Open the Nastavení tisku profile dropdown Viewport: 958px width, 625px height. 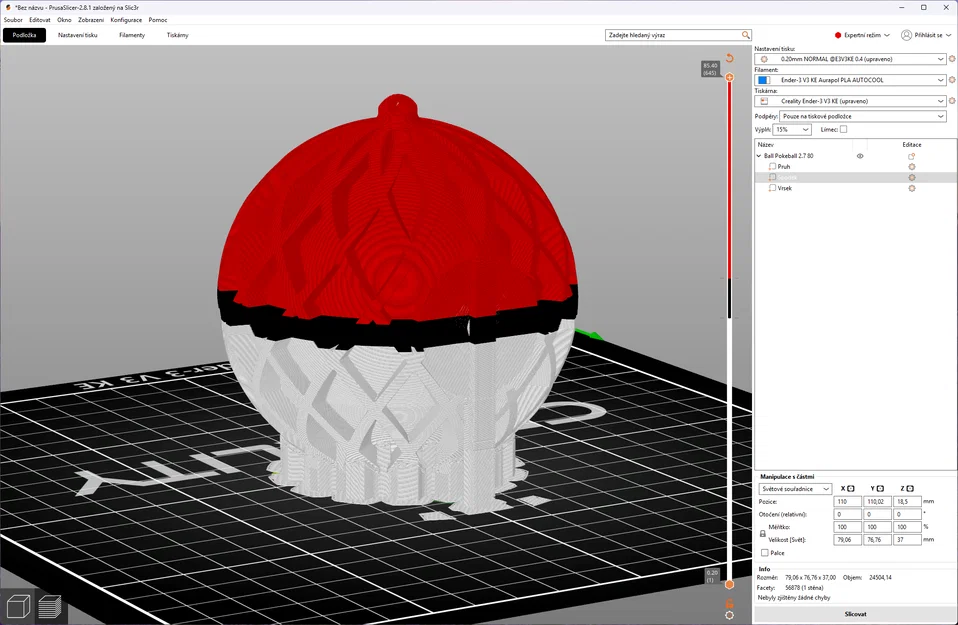pyautogui.click(x=850, y=59)
